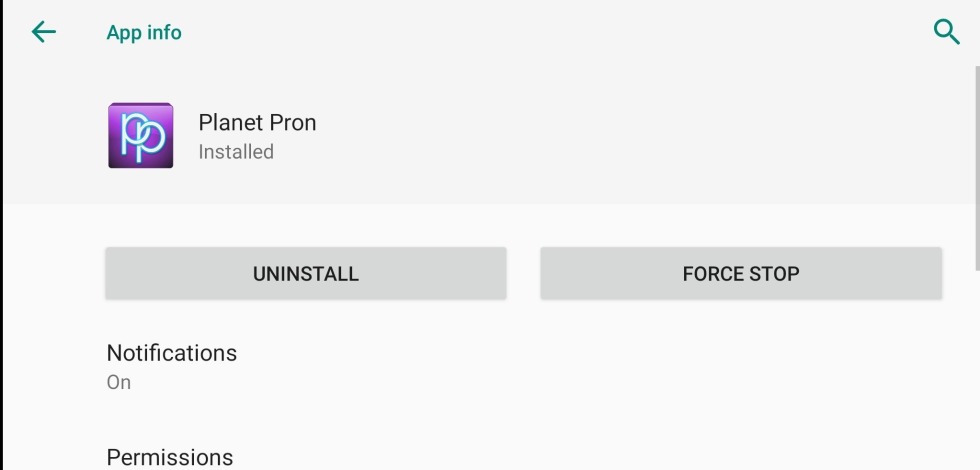Tap the "On" status under Notifications
The width and height of the screenshot is (980, 470).
click(119, 382)
